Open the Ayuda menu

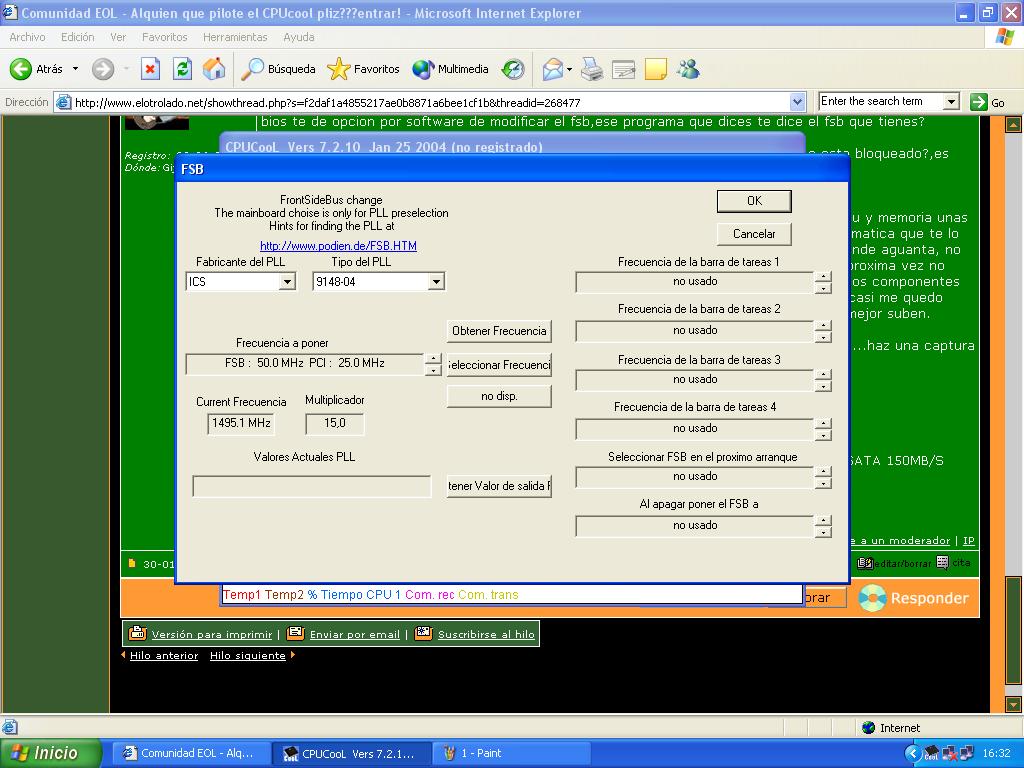[x=298, y=37]
